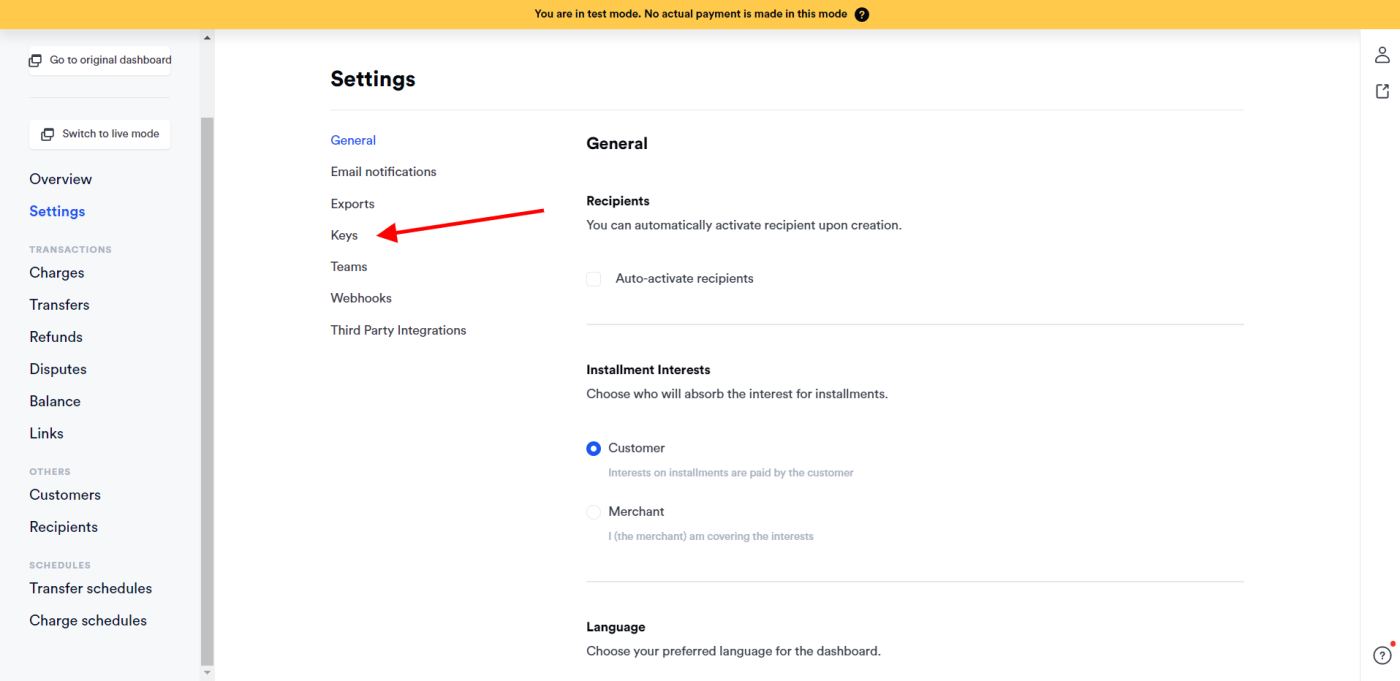This screenshot has width=1400, height=681.
Task: Open Third Party Integrations settings
Action: pyautogui.click(x=398, y=330)
